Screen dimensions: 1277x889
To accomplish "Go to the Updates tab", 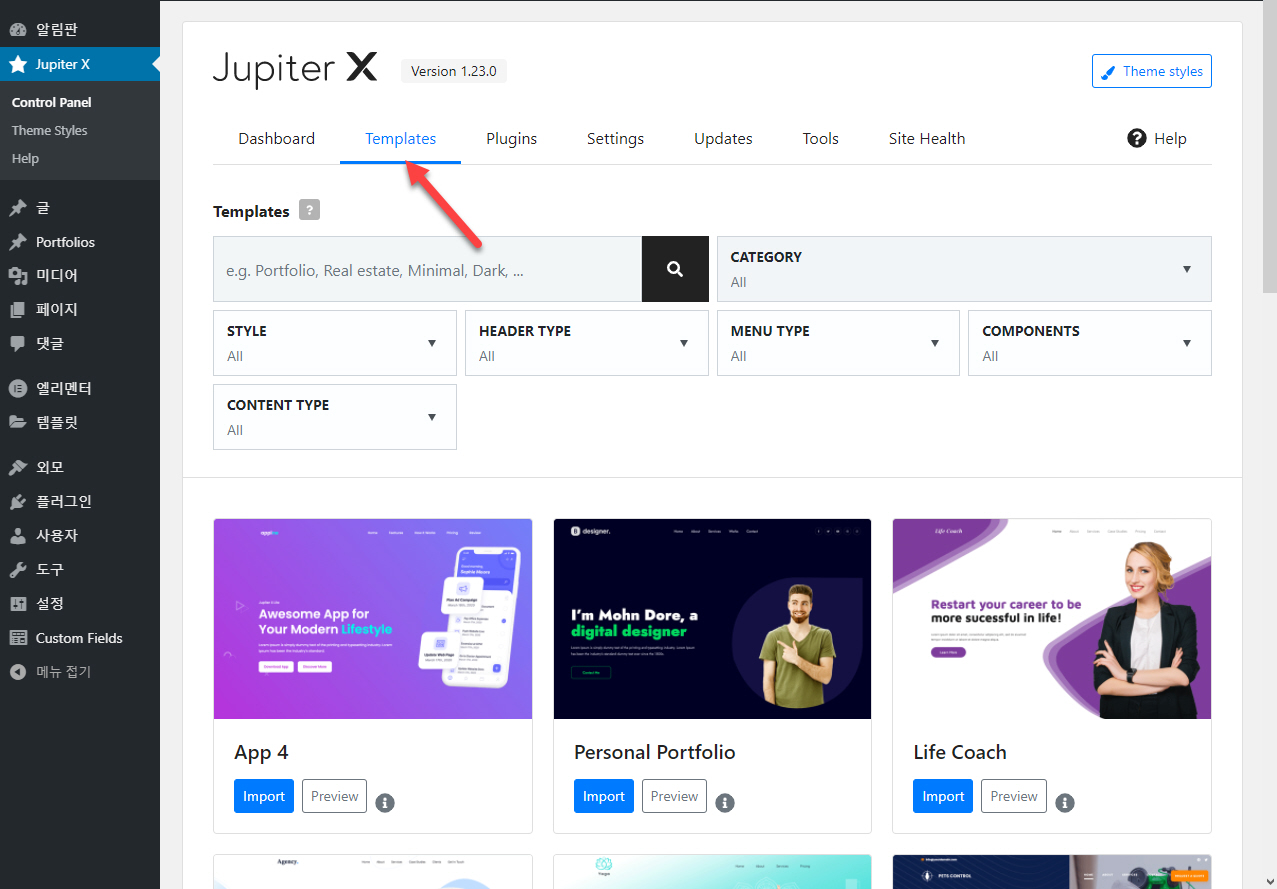I will 723,139.
